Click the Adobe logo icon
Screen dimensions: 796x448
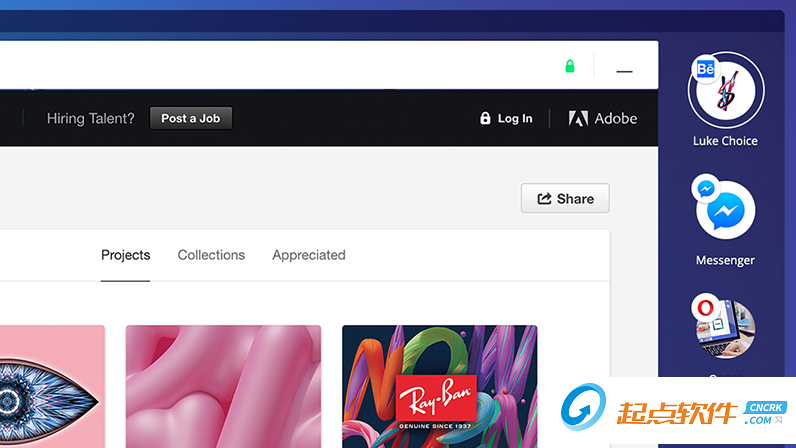(x=578, y=118)
